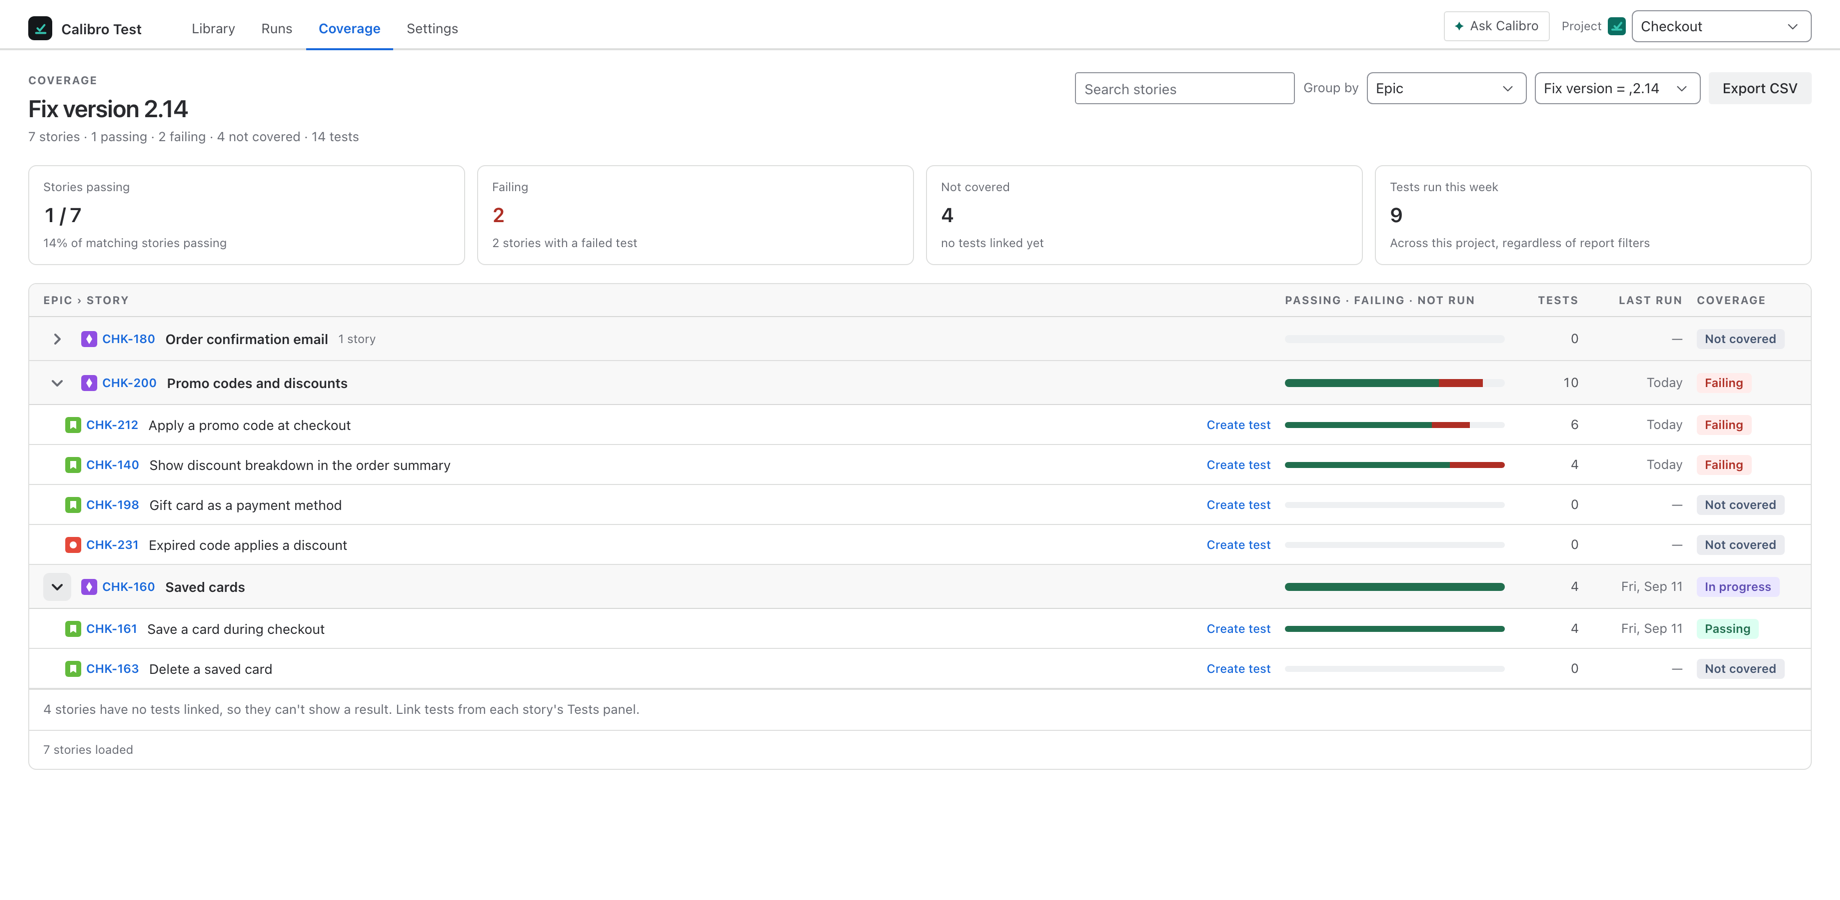This screenshot has width=1840, height=900.
Task: Open the CHK-160 epic link
Action: point(128,587)
